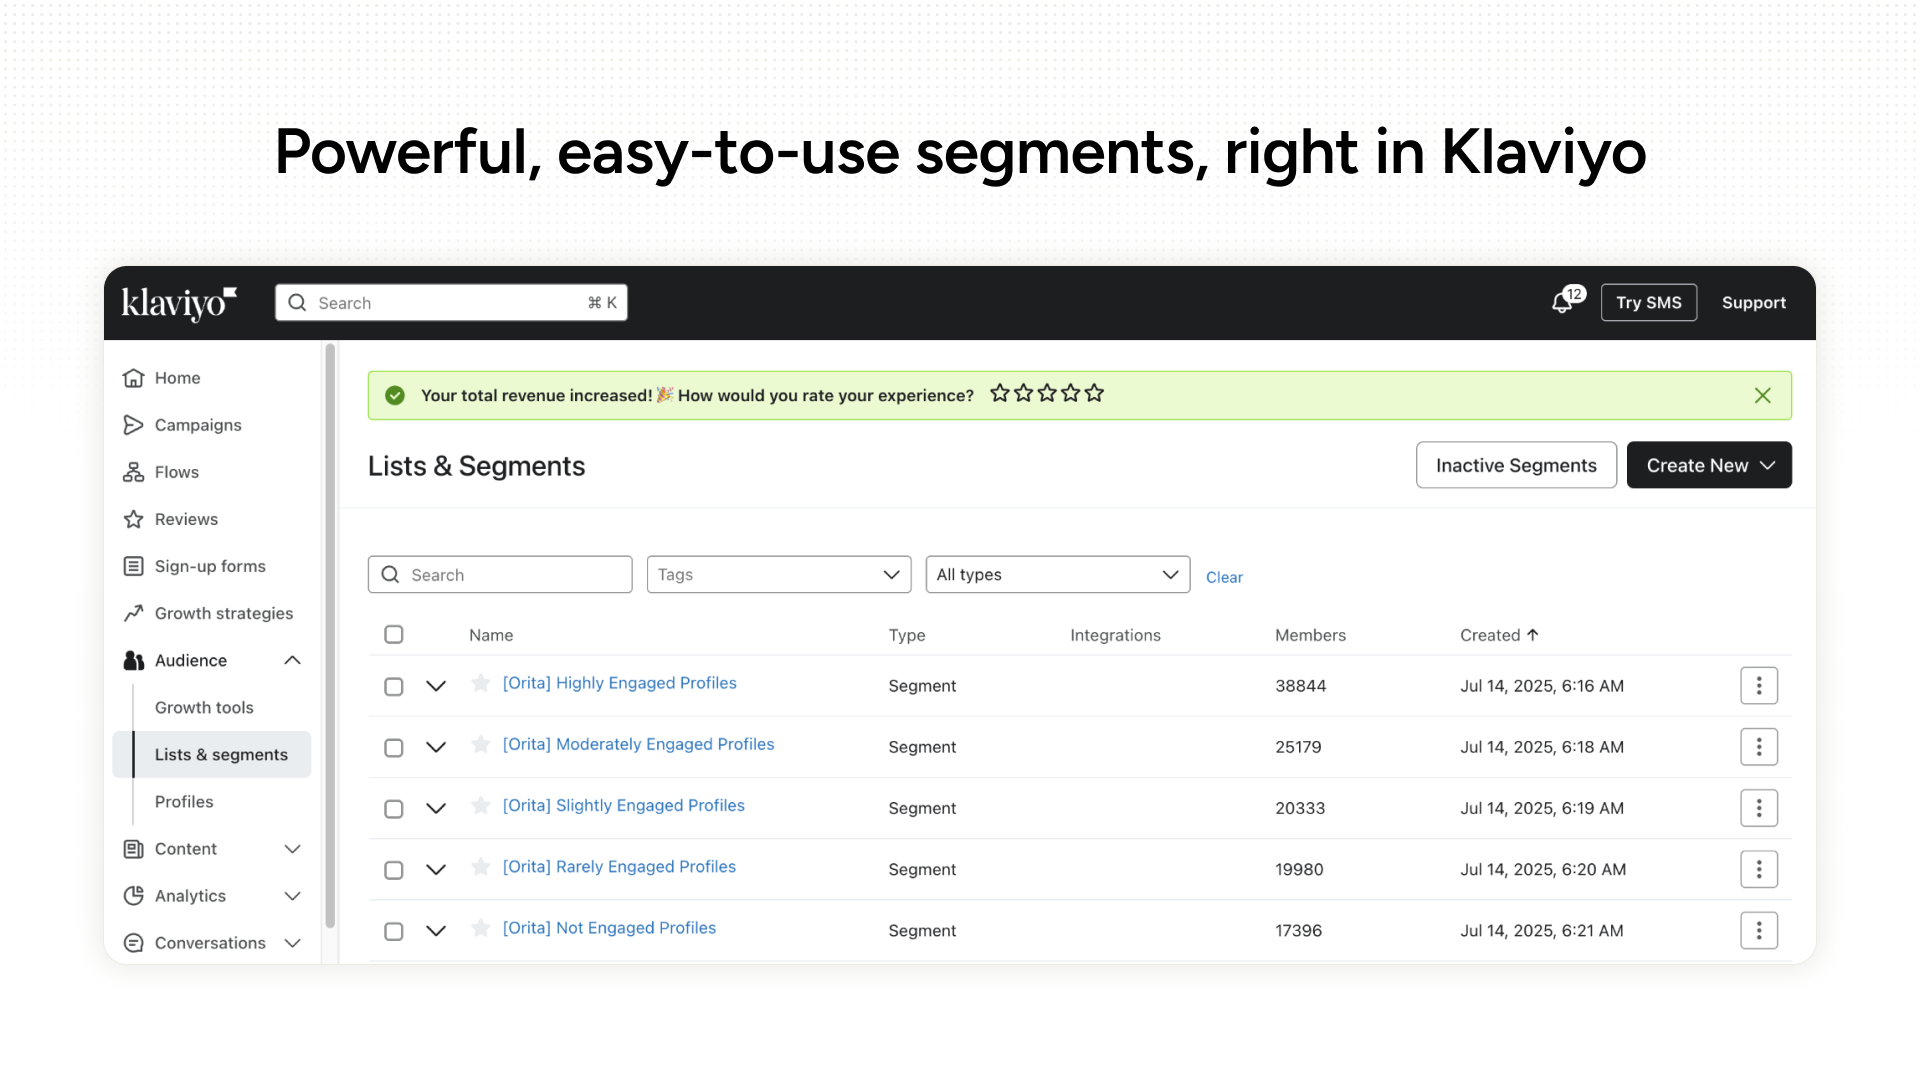1920x1080 pixels.
Task: Open three-dot menu for Moderately Engaged Profiles
Action: click(1758, 747)
